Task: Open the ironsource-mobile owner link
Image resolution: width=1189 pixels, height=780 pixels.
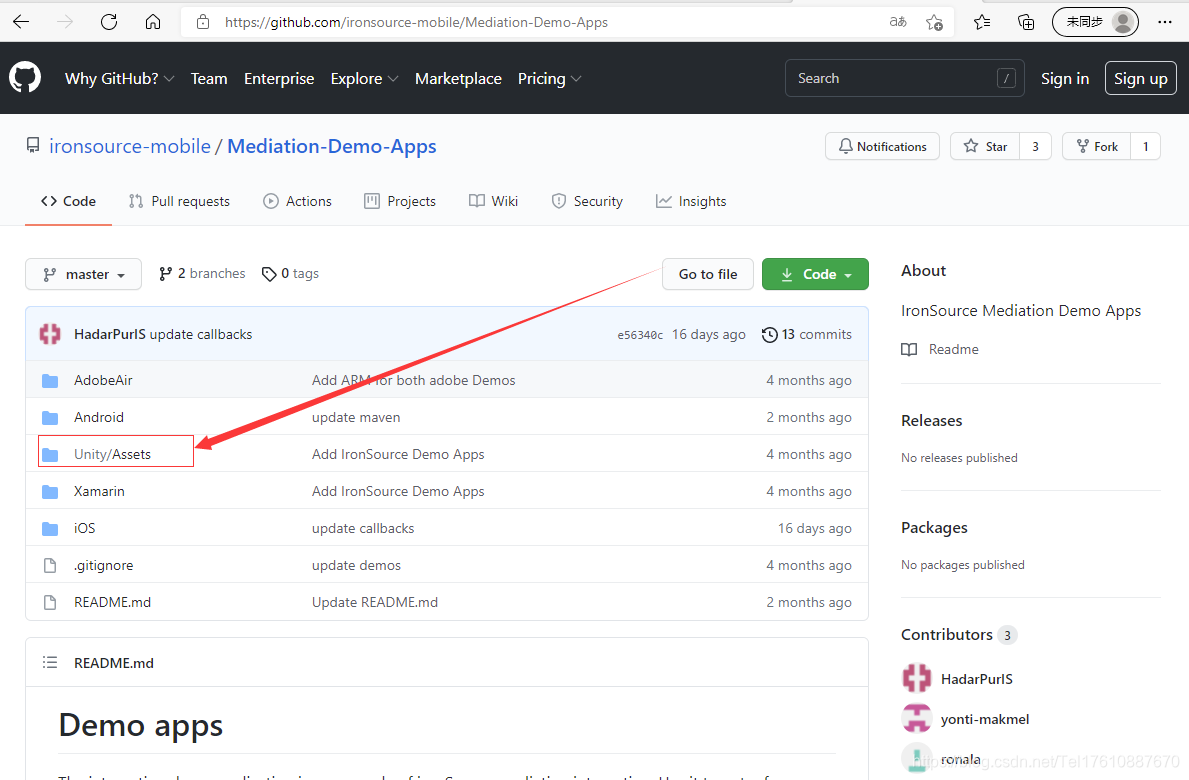Action: point(130,146)
